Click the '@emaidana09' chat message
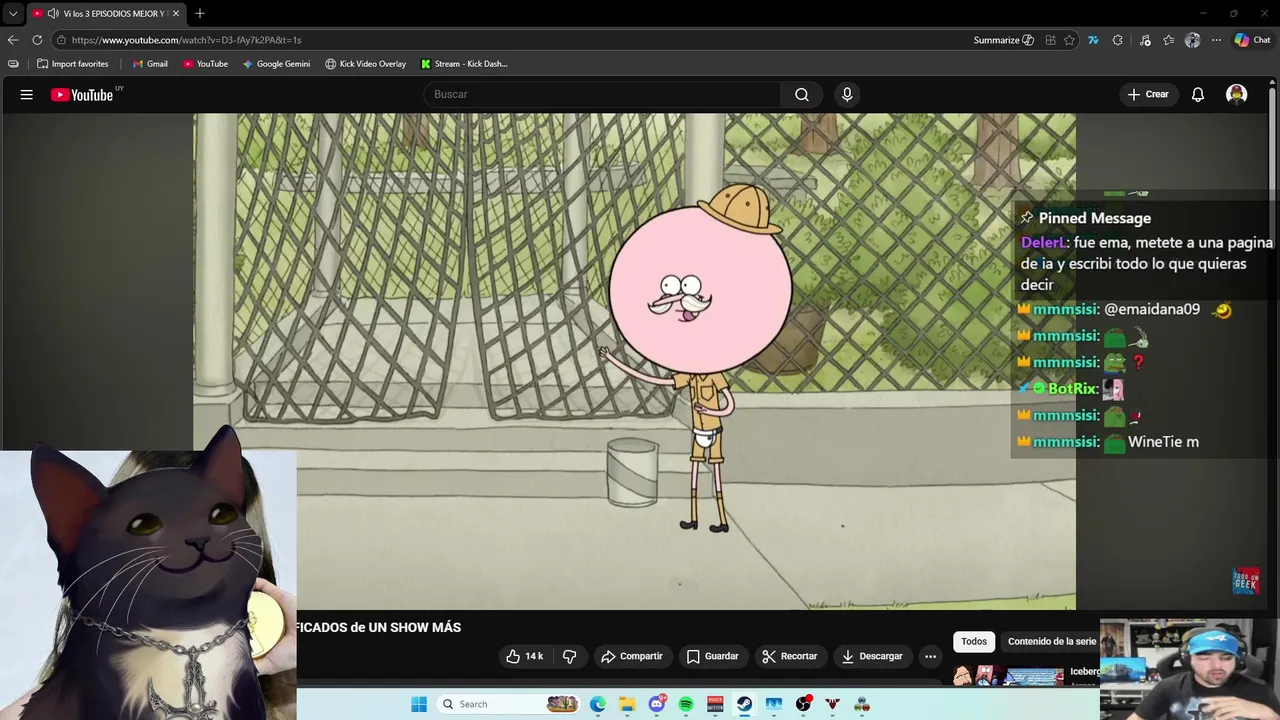 tap(1152, 310)
